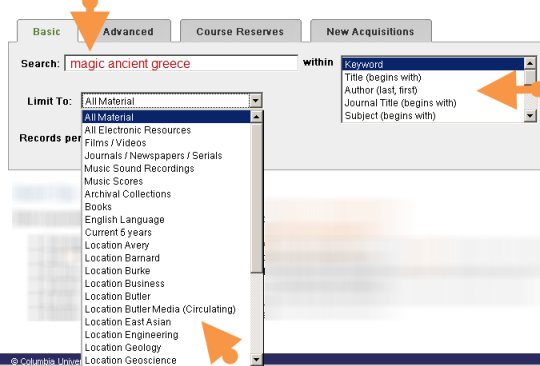540x366 pixels.
Task: Choose All Electronic Resources limit
Action: 167,130
